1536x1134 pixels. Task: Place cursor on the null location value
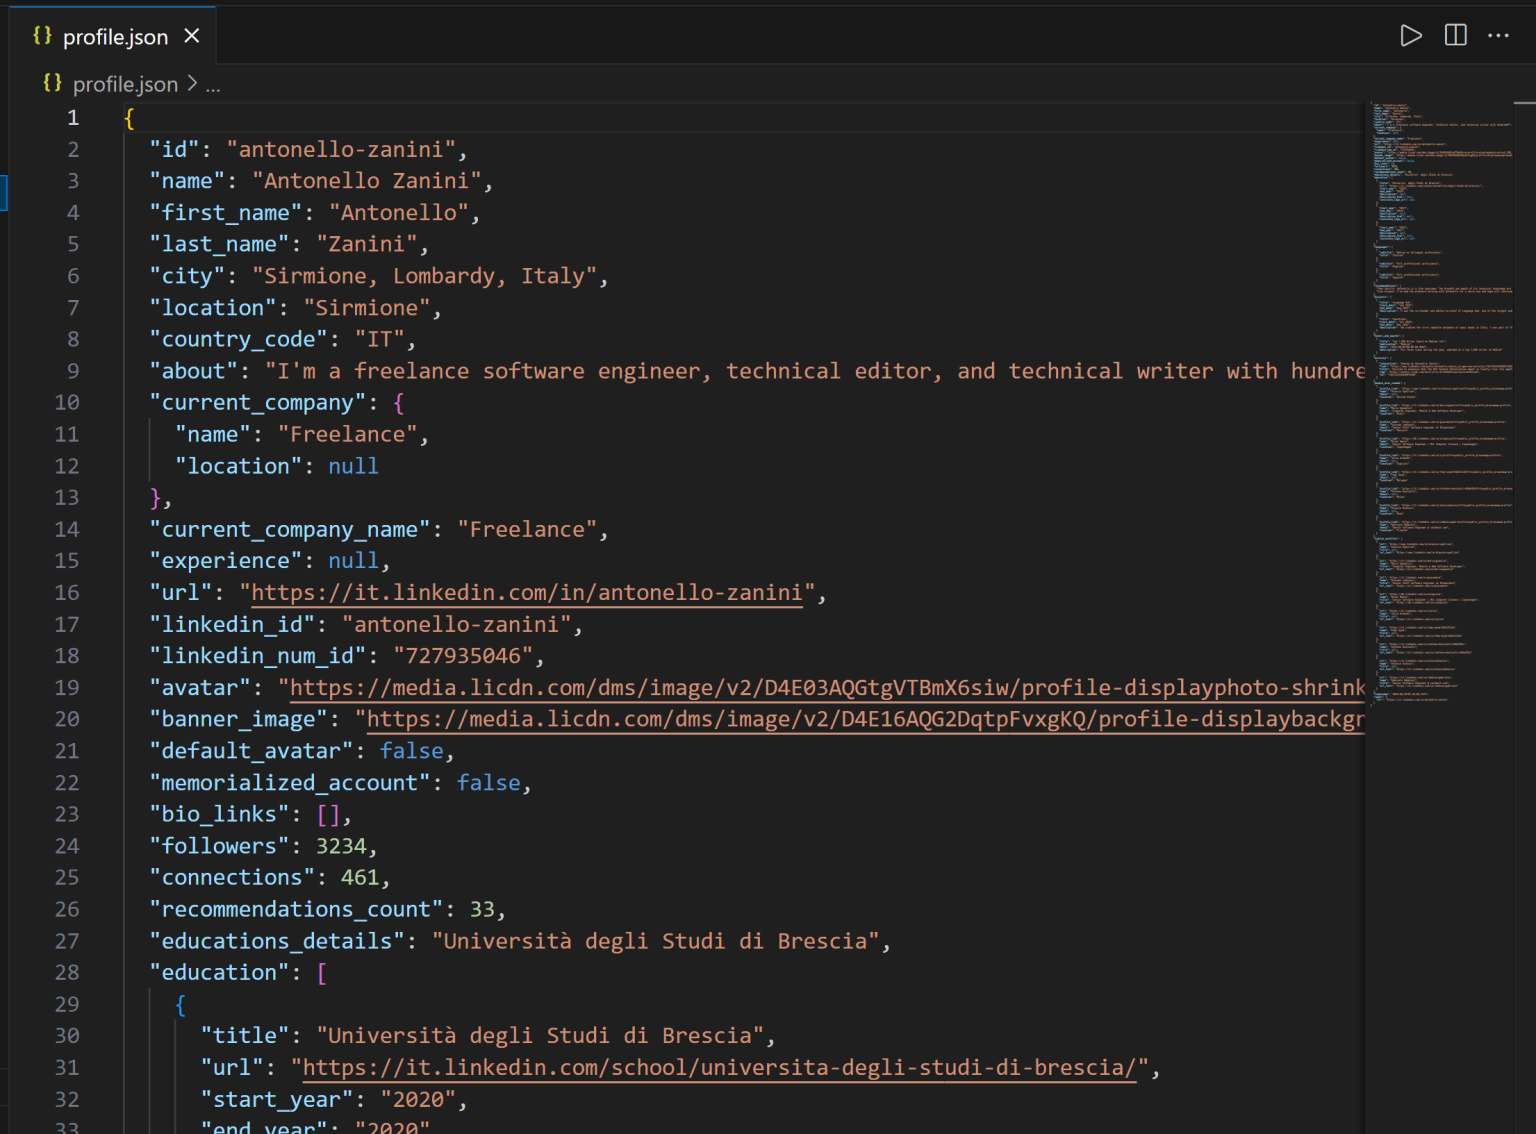[x=353, y=465]
